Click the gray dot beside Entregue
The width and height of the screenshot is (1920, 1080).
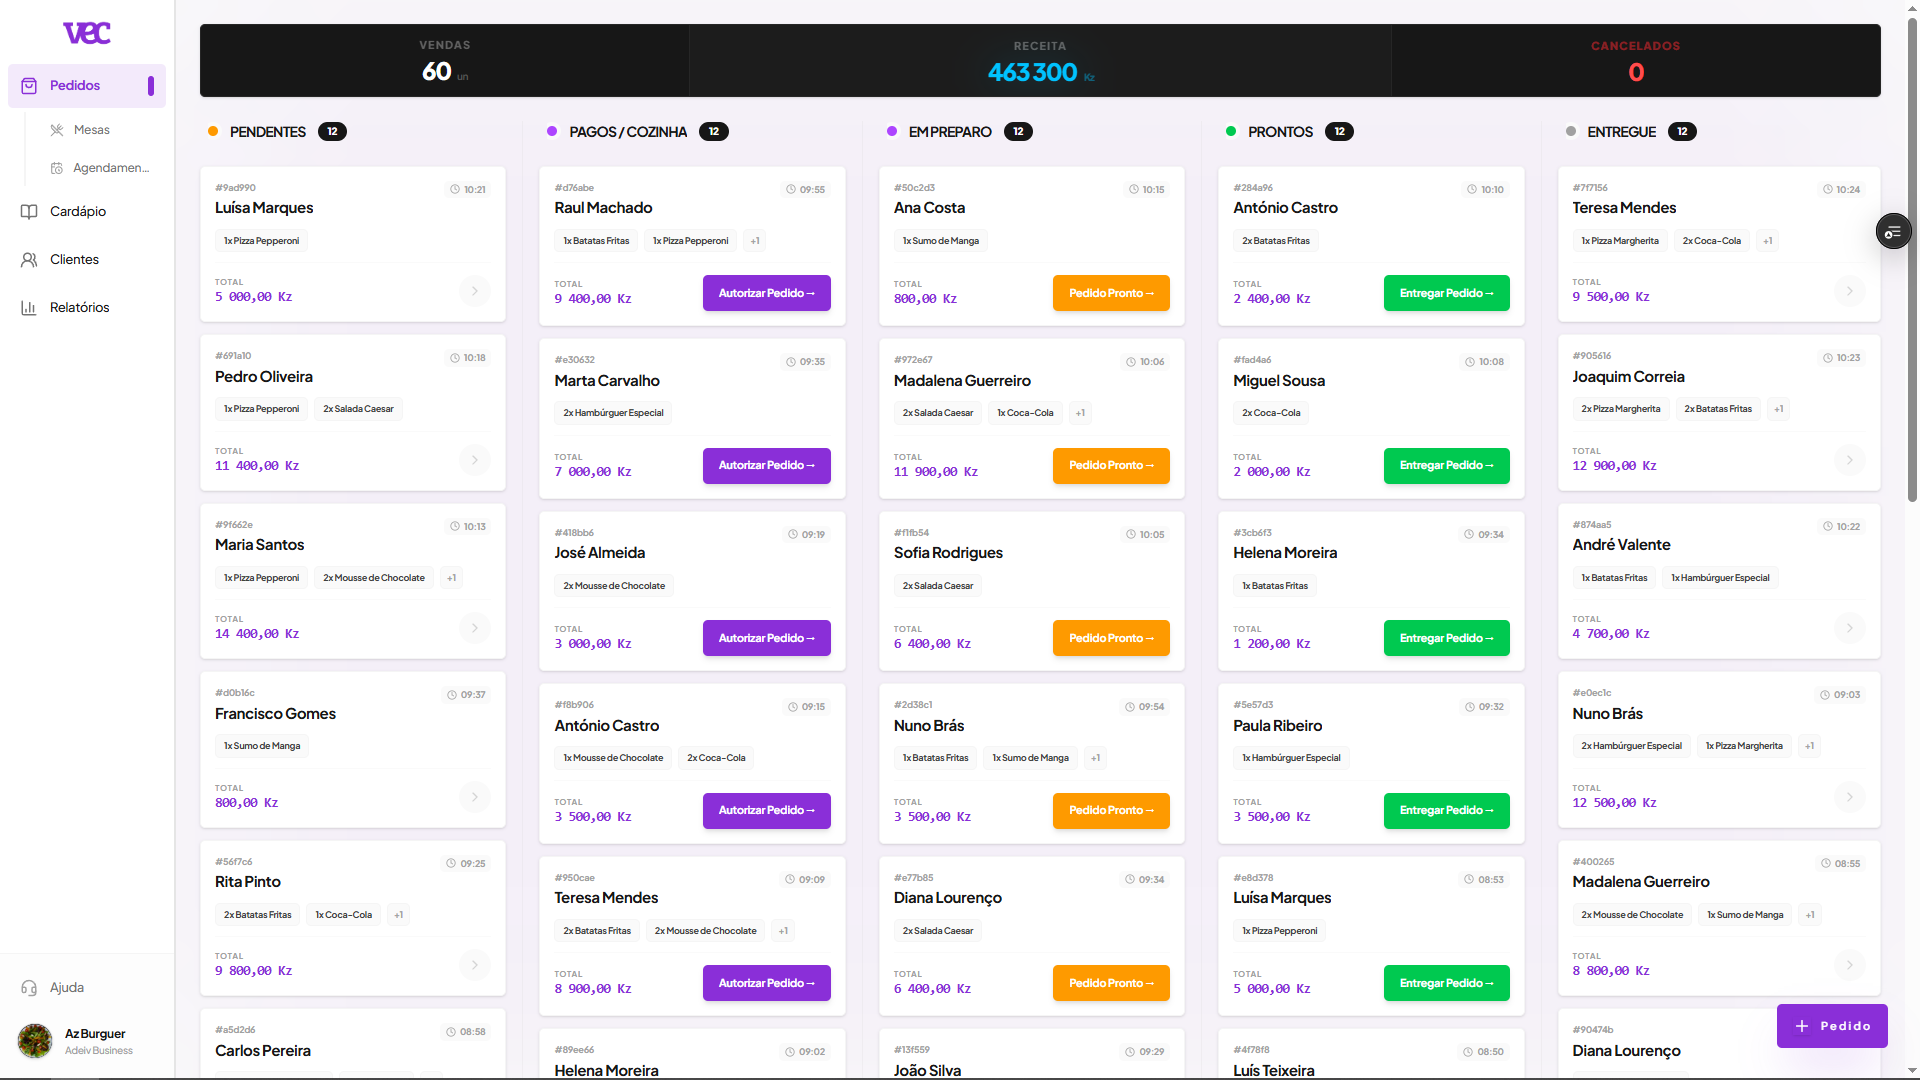[x=1571, y=132]
